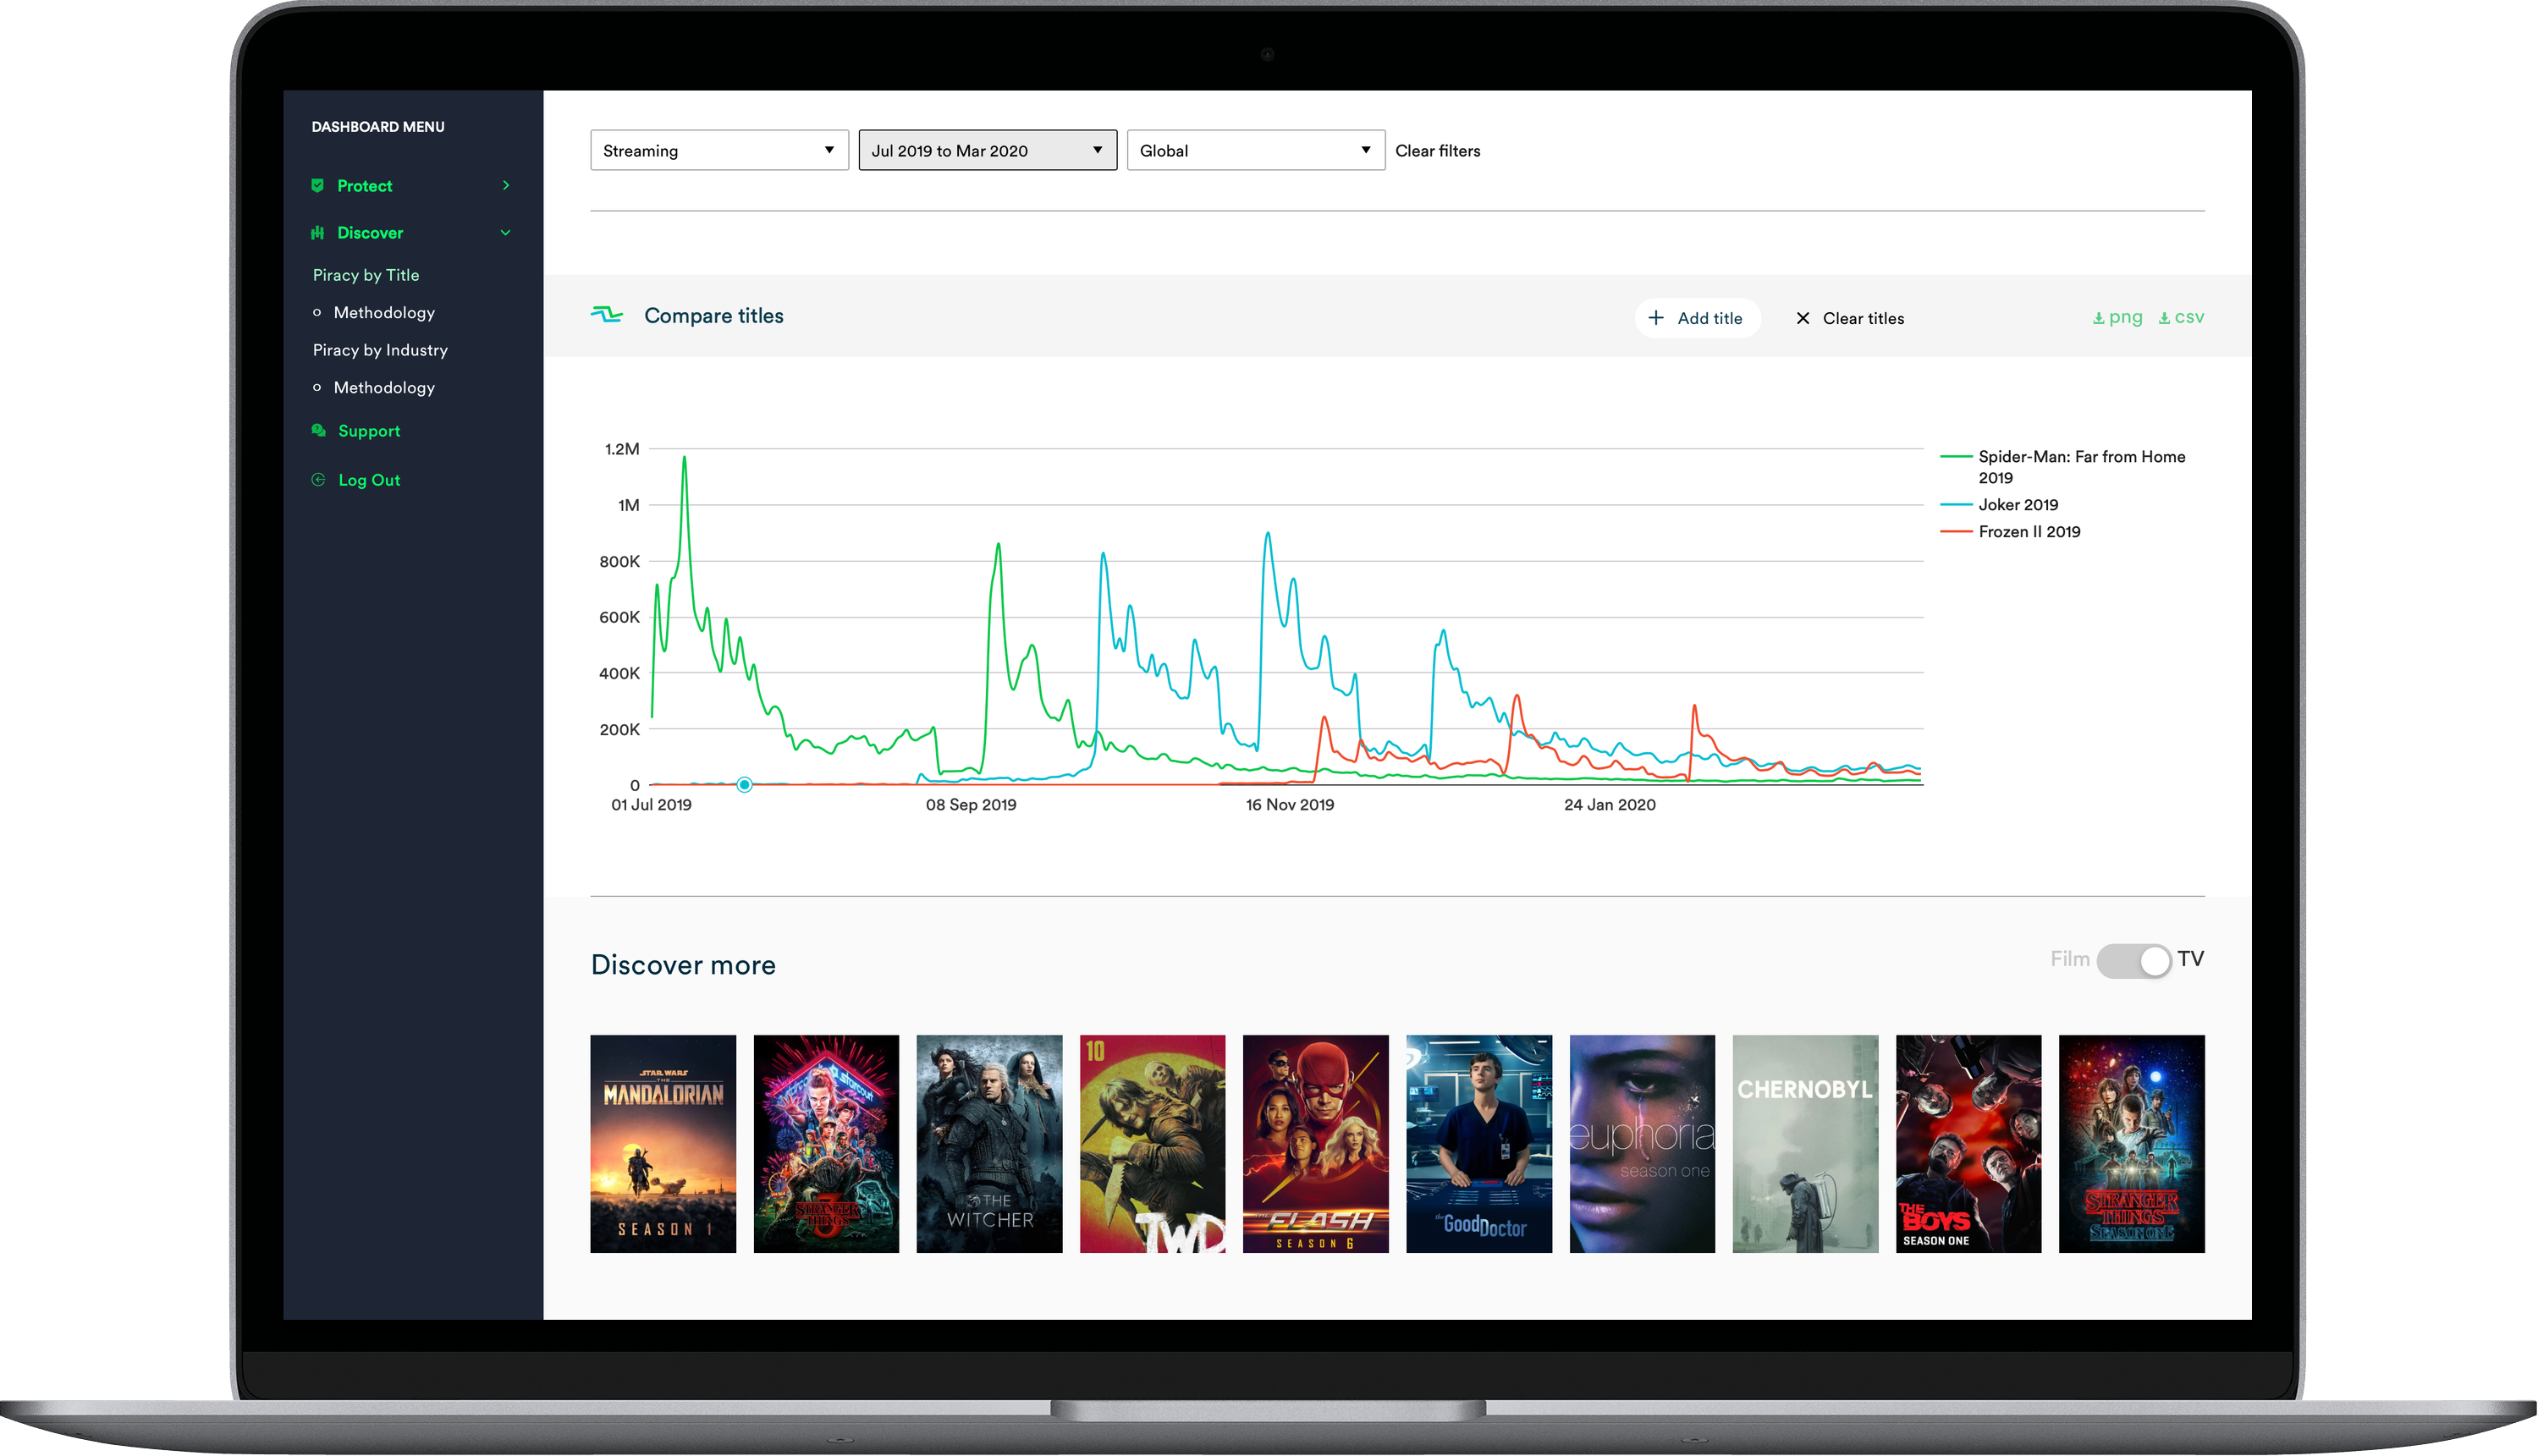Download chart as png
The image size is (2538, 1456).
(x=2117, y=317)
